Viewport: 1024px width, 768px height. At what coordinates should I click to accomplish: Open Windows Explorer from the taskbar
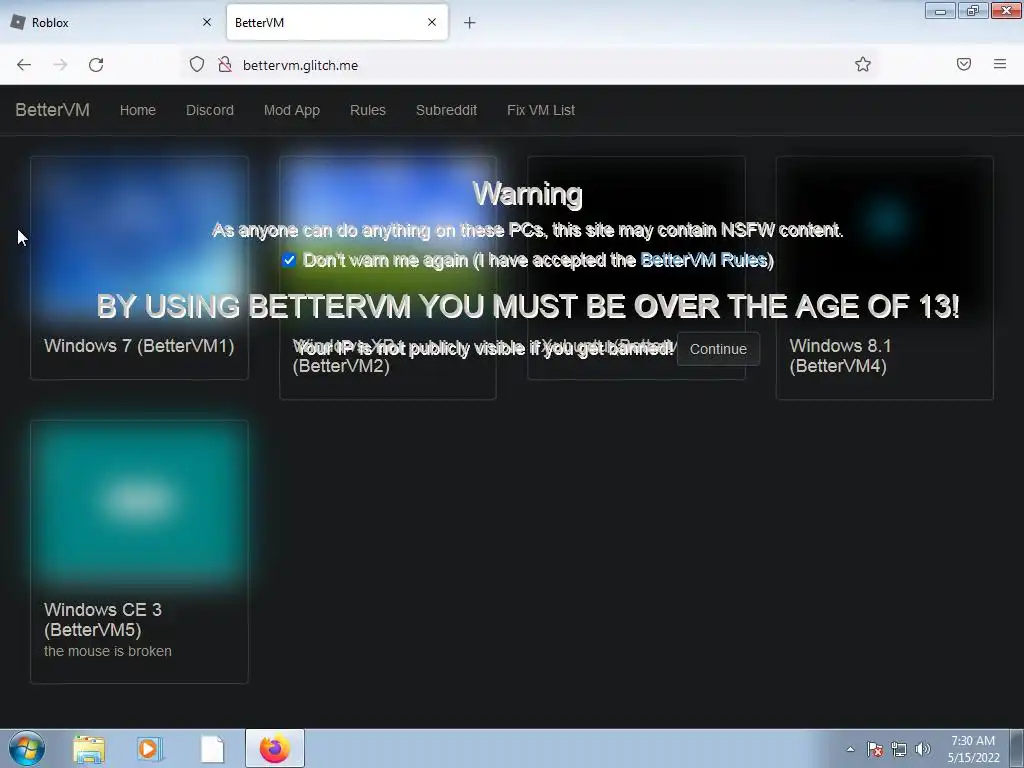[x=89, y=749]
